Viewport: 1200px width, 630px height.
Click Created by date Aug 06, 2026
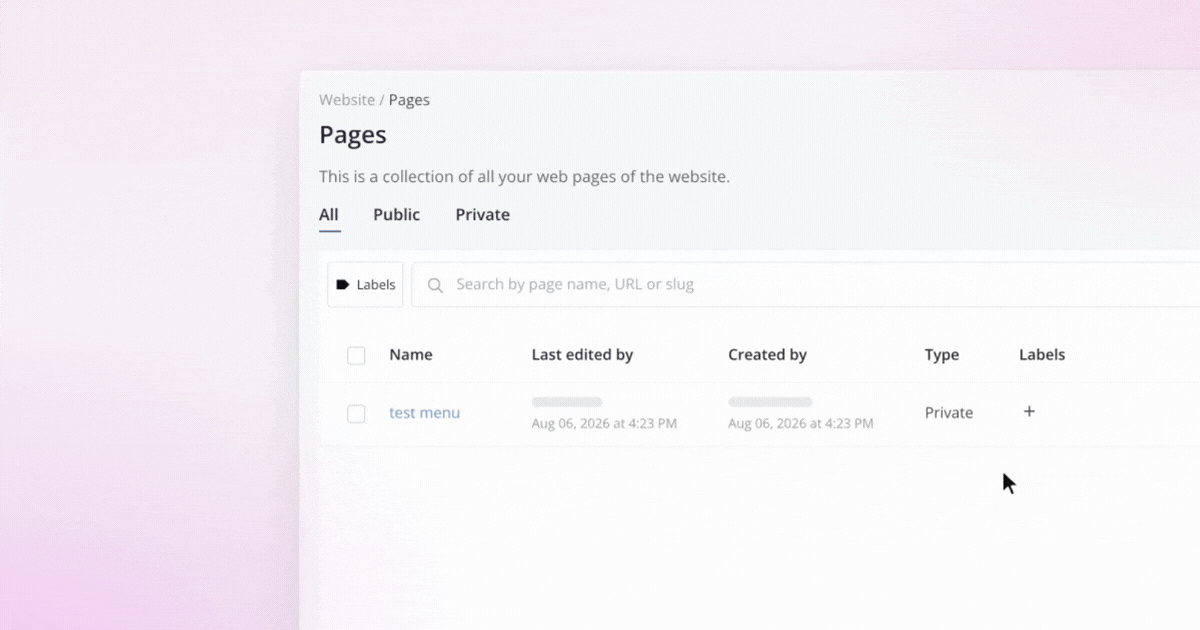(x=801, y=424)
